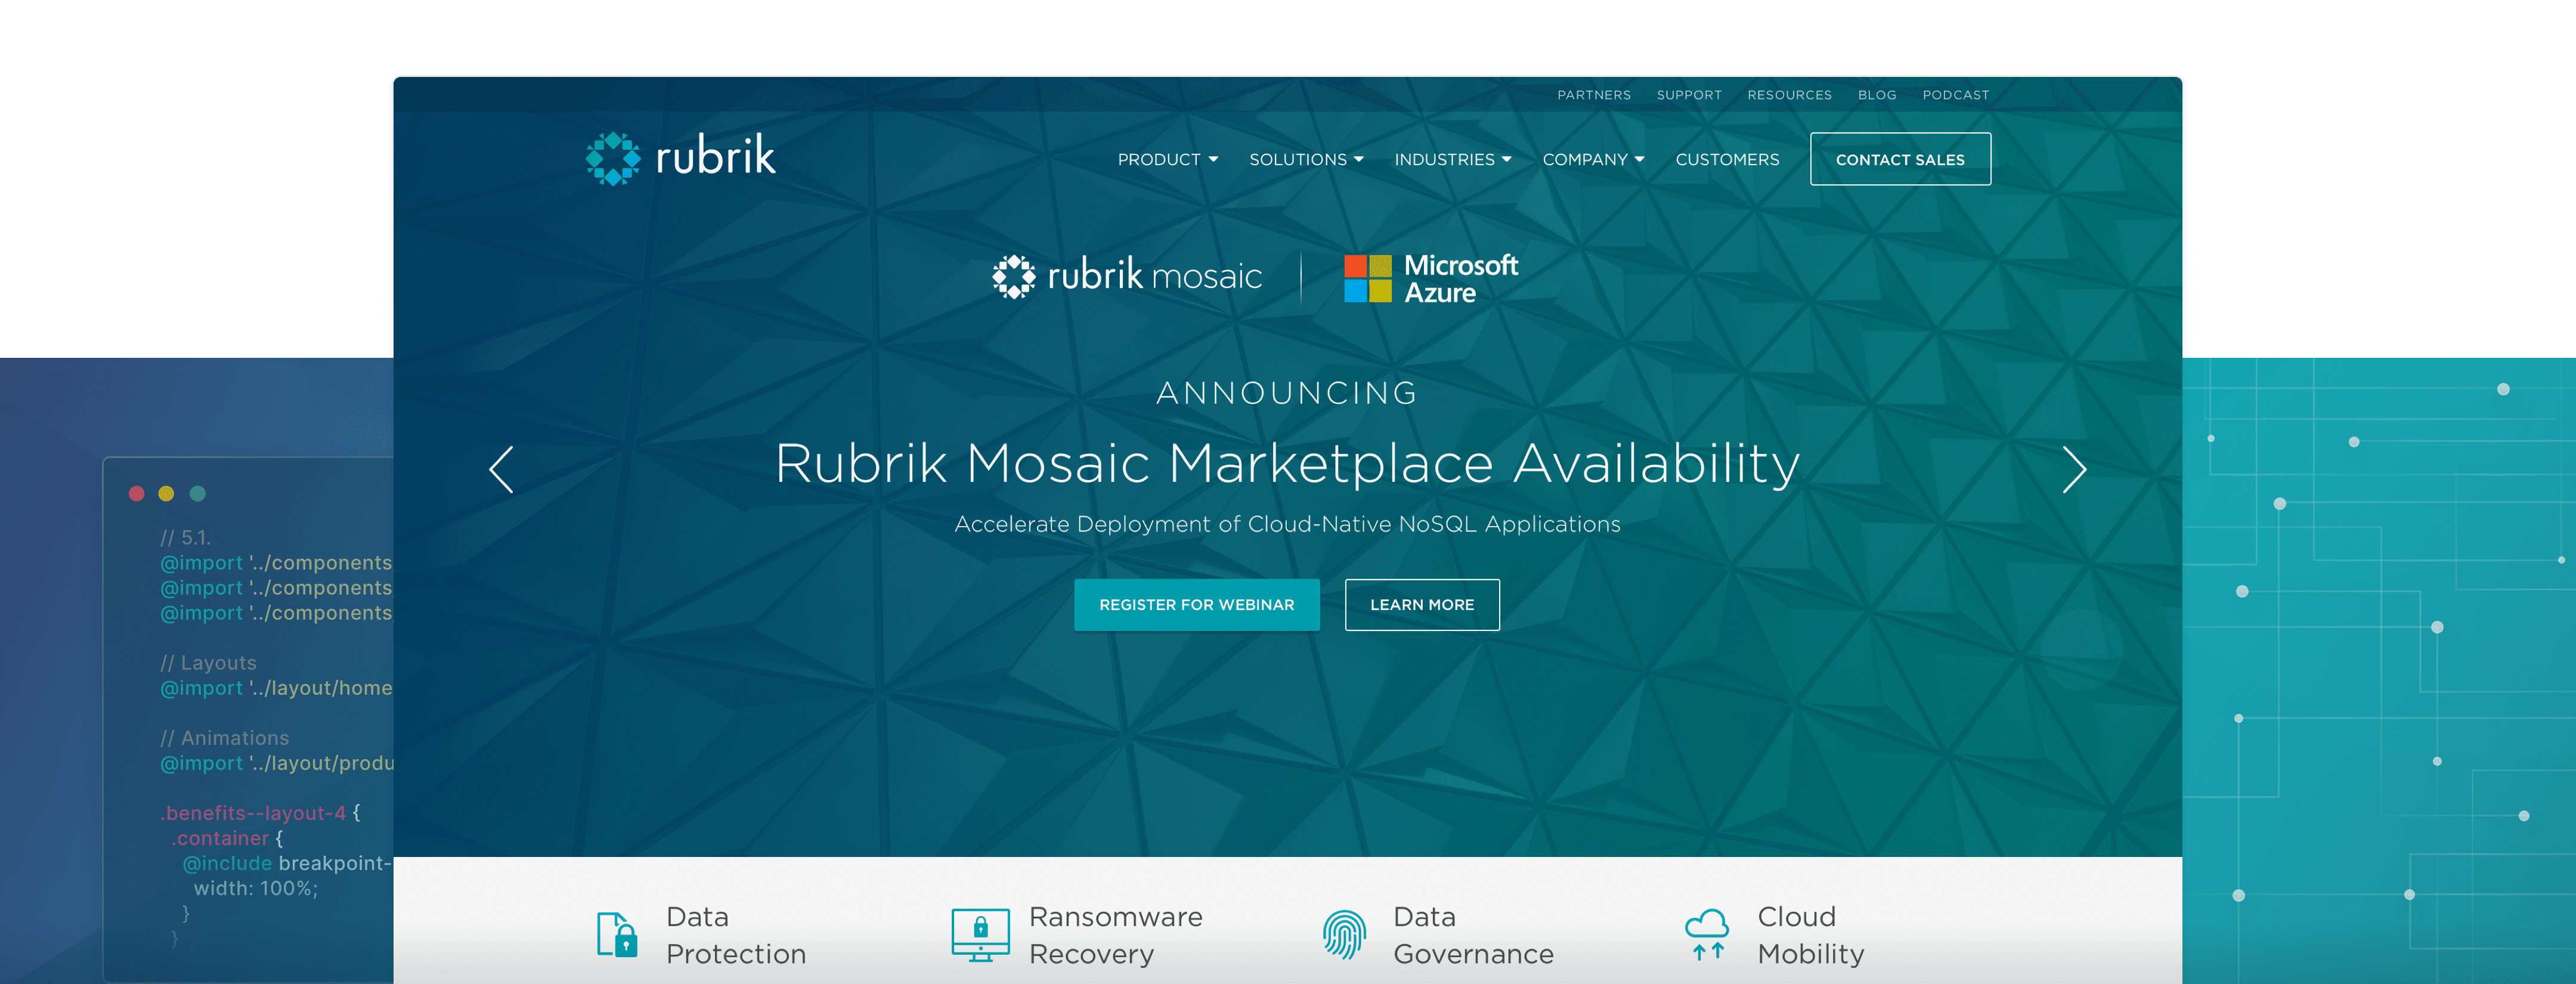
Task: Open the Customers nav item
Action: pyautogui.click(x=1727, y=160)
